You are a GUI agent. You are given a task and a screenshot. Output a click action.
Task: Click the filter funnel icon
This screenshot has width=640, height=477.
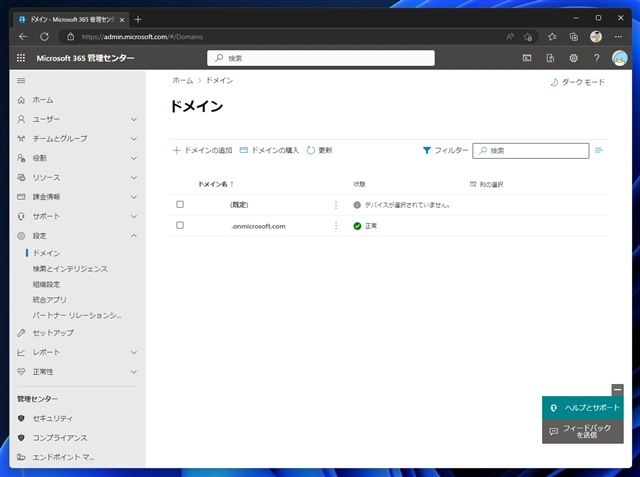[x=427, y=150]
